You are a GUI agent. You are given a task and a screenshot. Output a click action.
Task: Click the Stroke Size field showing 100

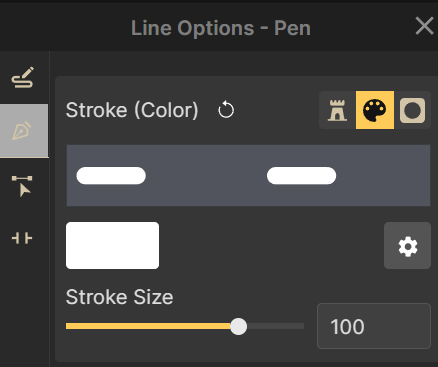coord(374,326)
